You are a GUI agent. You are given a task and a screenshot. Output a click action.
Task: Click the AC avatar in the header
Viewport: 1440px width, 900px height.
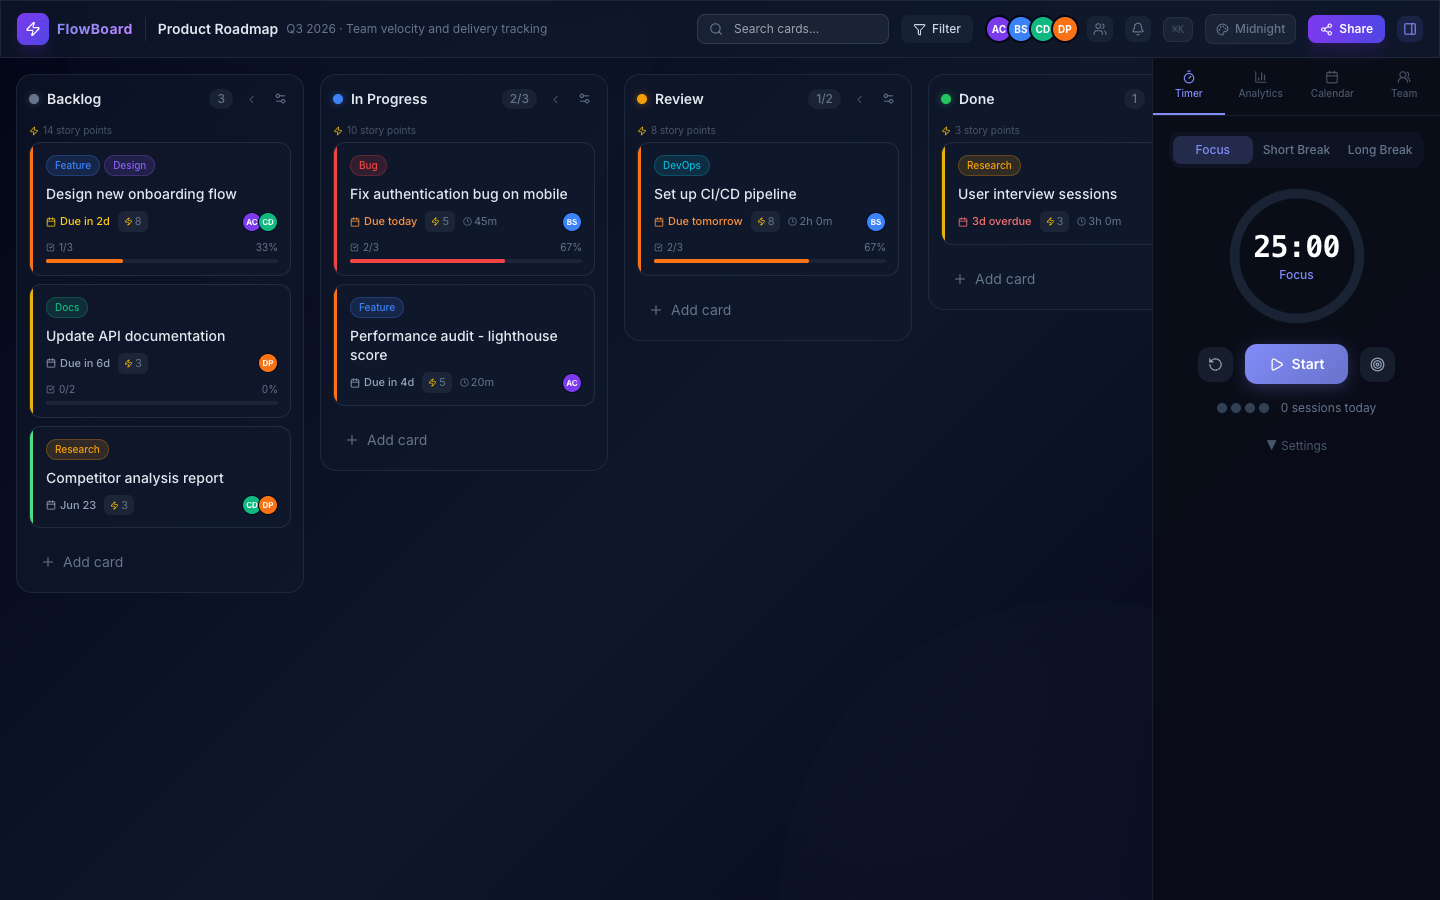(998, 29)
